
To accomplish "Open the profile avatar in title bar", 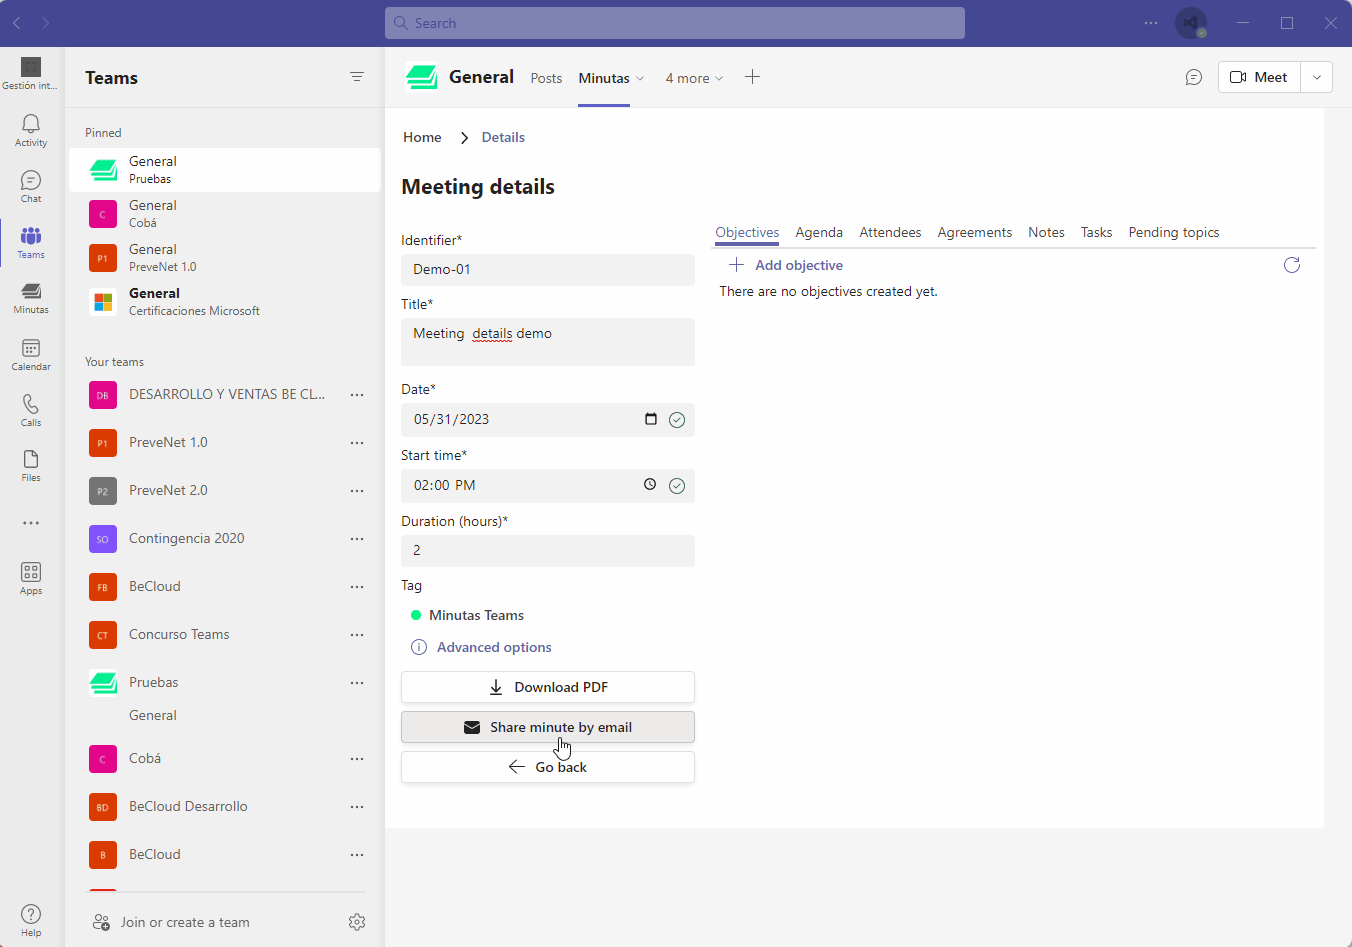I will click(1191, 23).
